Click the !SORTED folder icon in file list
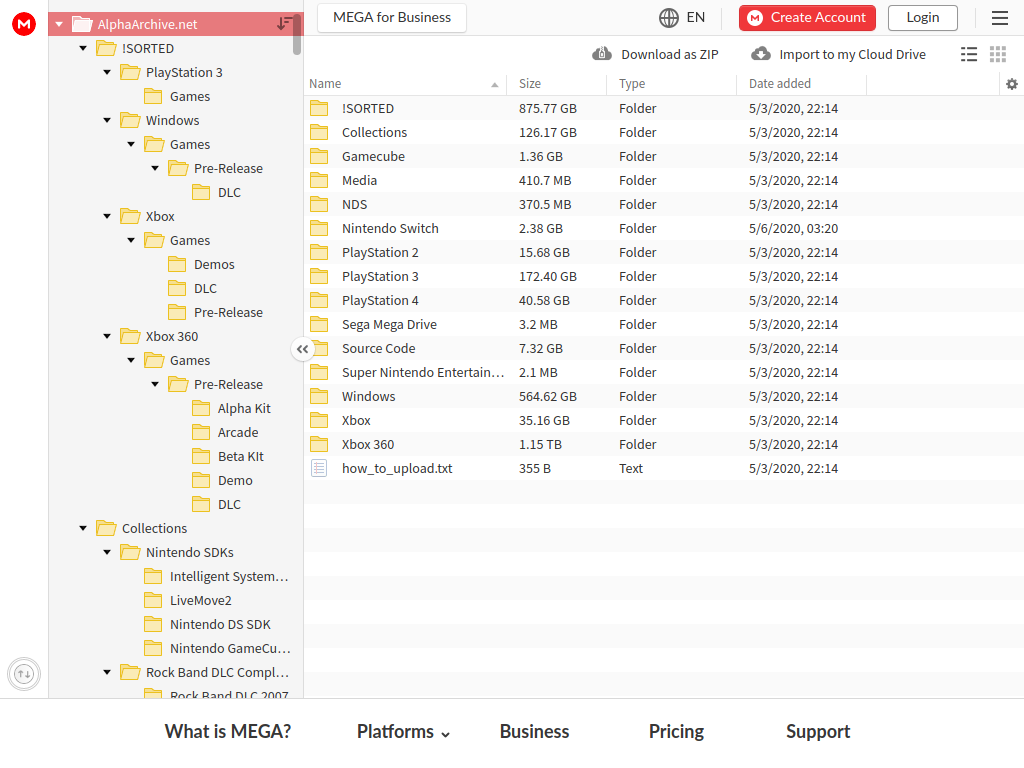This screenshot has height=768, width=1024. (x=319, y=108)
